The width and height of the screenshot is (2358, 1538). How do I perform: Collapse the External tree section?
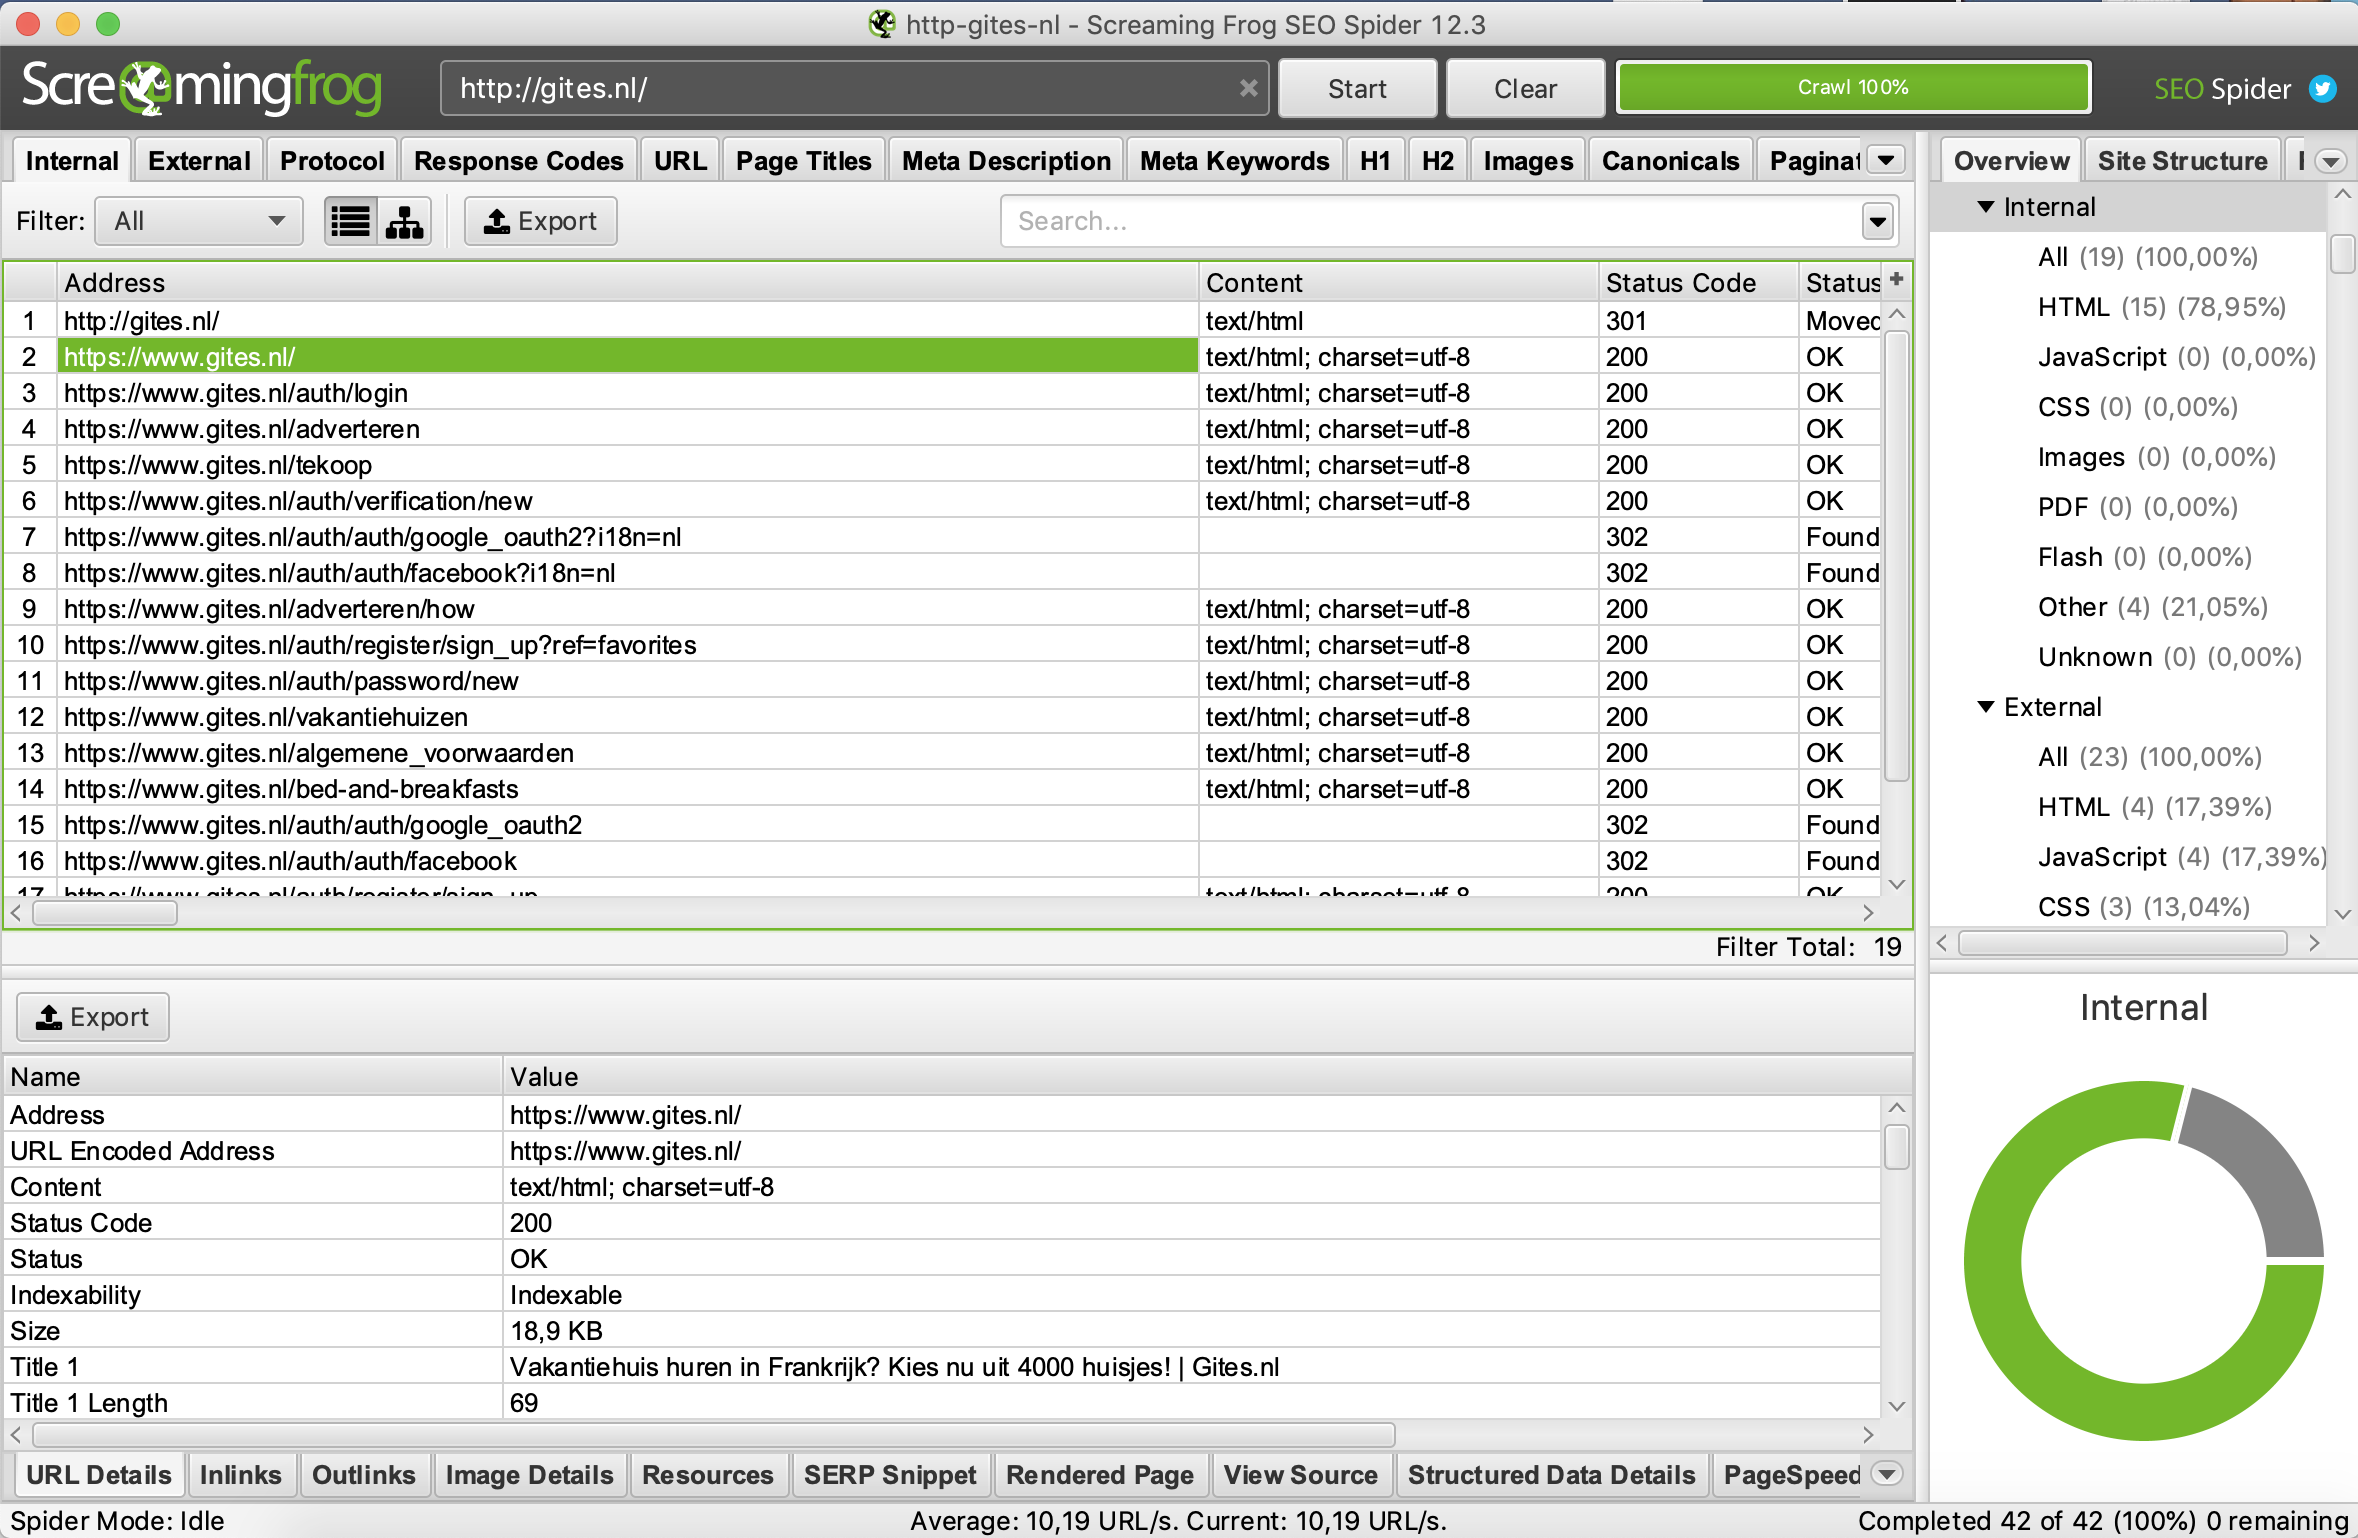pyautogui.click(x=1986, y=707)
